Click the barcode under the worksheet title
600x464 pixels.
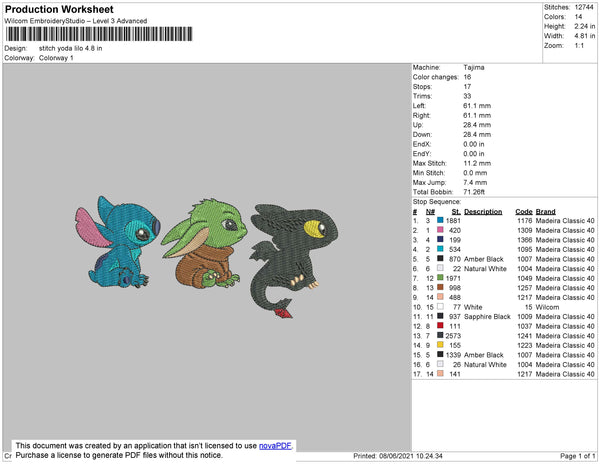(99, 34)
